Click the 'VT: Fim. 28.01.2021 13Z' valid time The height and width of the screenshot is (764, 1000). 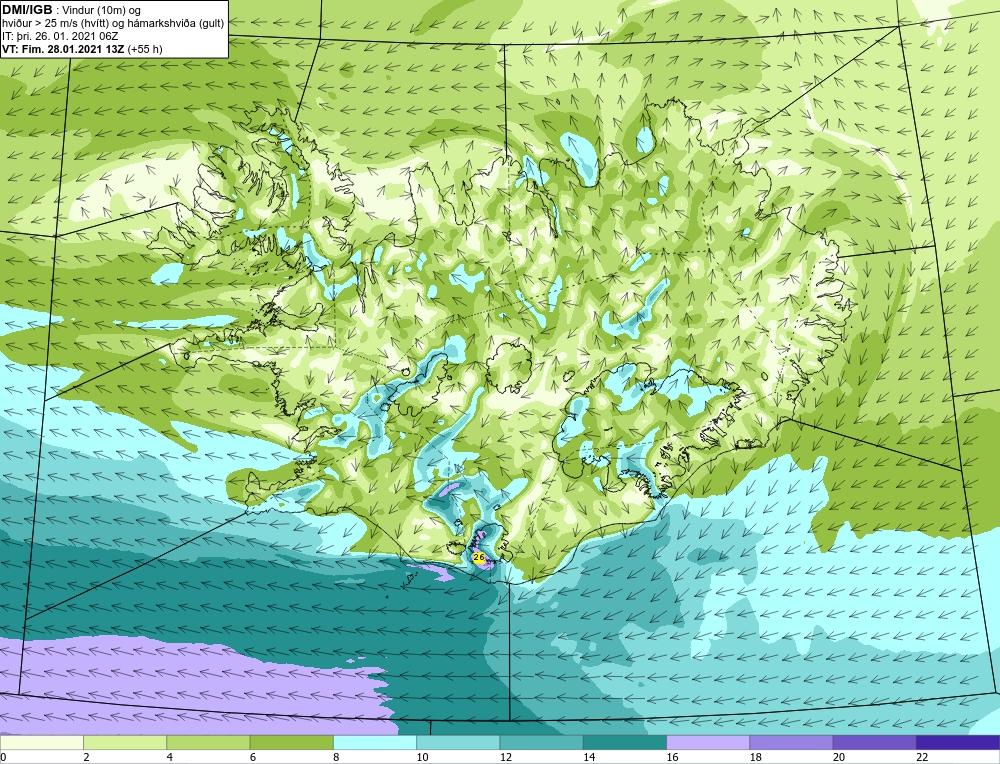coord(63,49)
